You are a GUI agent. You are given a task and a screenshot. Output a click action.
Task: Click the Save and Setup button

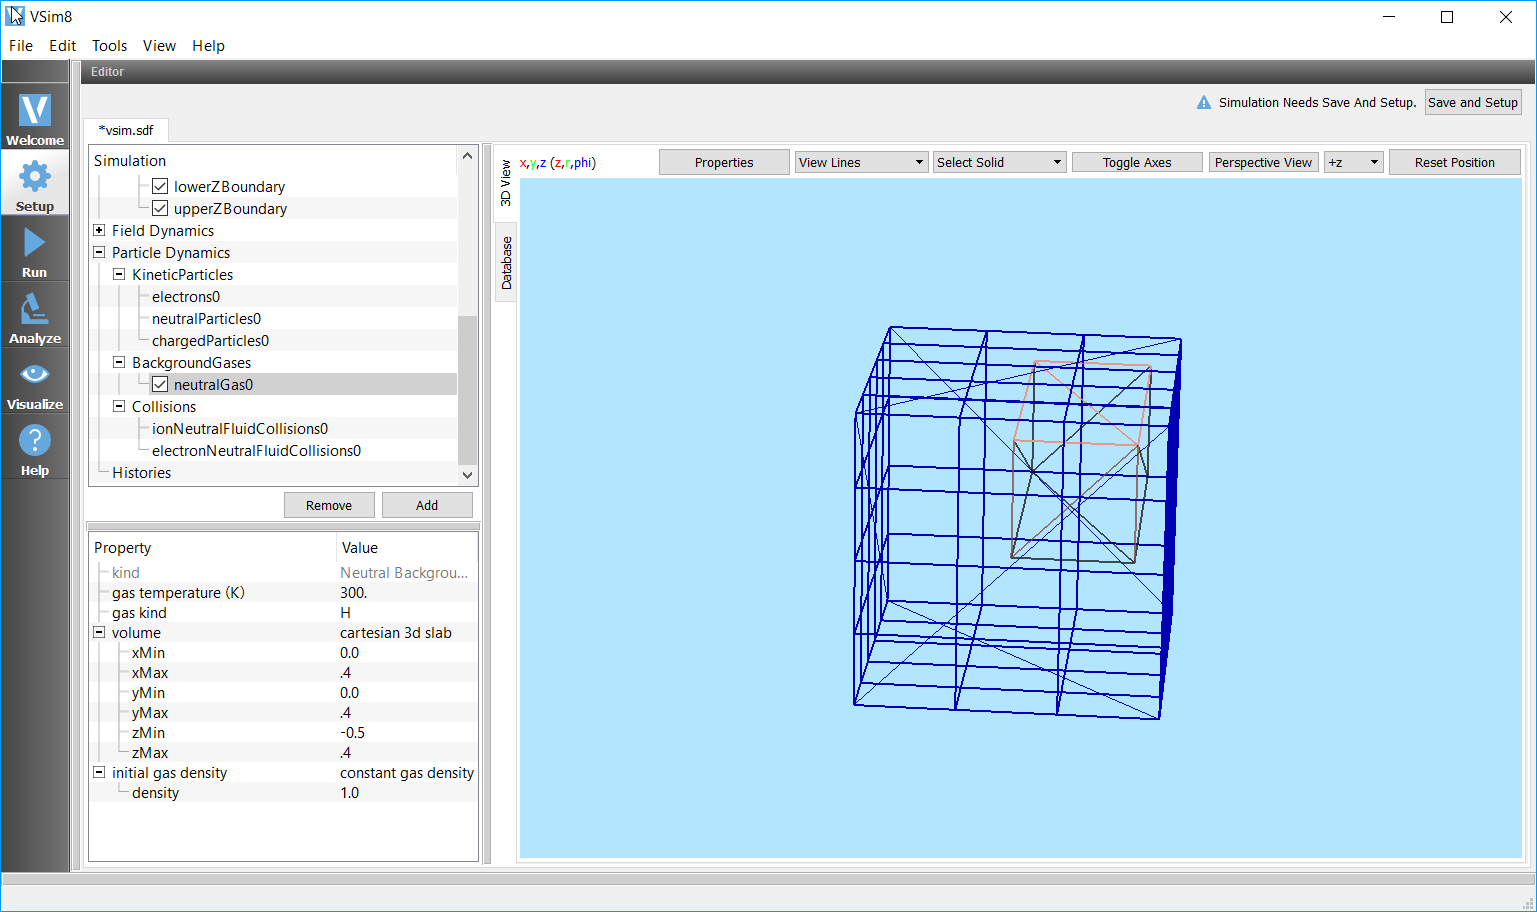click(x=1473, y=102)
